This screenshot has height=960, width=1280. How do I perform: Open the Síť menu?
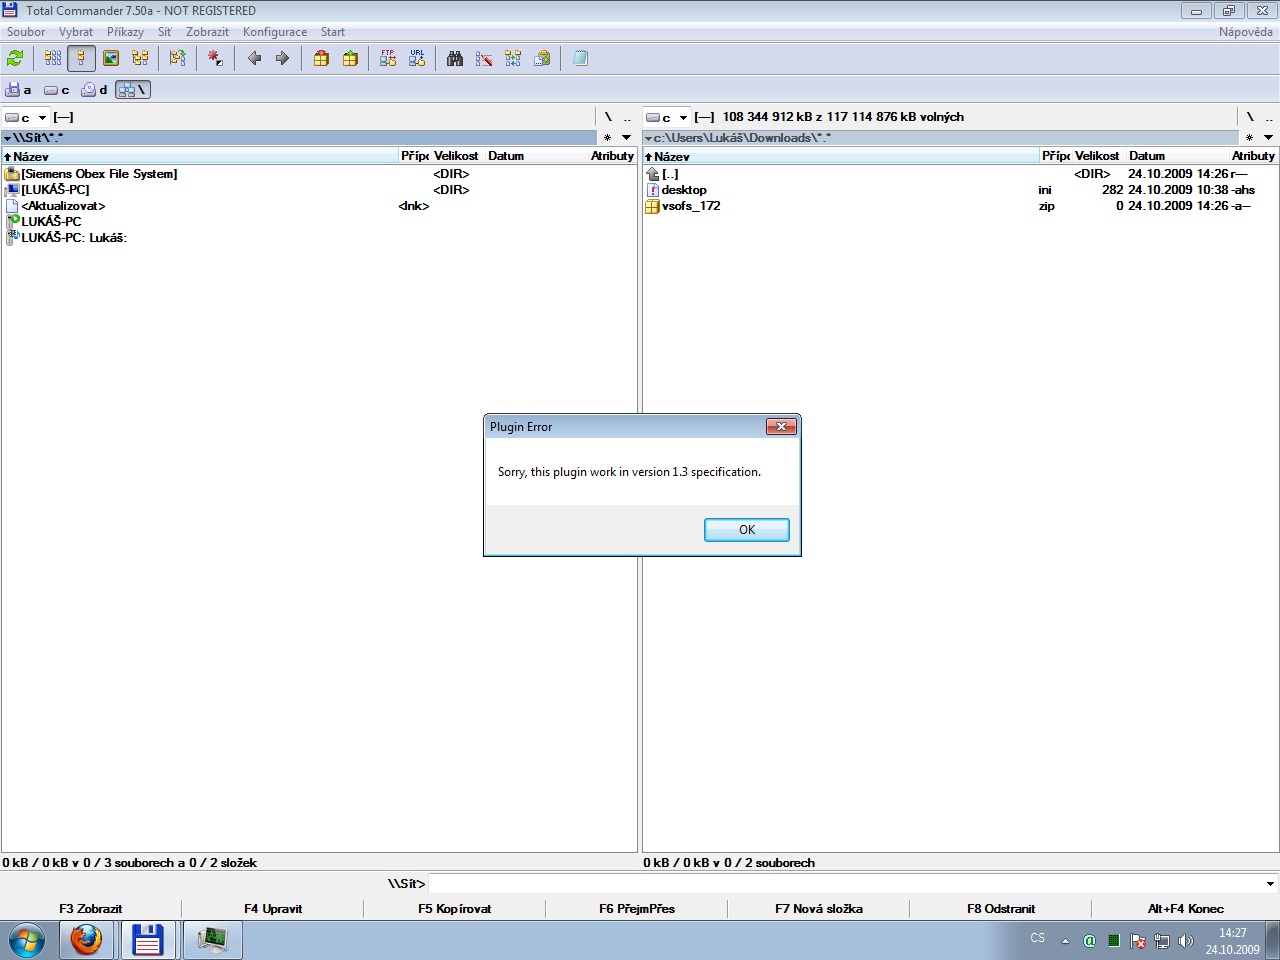click(164, 32)
